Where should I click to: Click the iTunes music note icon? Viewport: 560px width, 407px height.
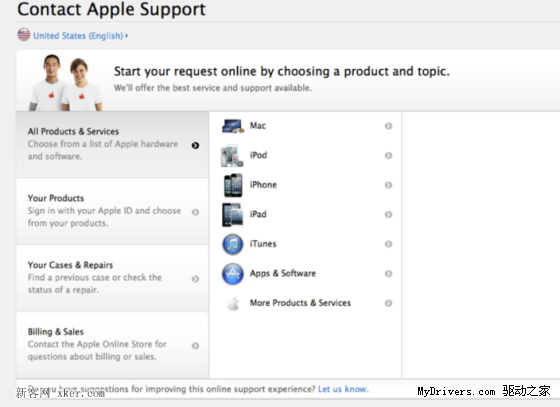pos(233,245)
